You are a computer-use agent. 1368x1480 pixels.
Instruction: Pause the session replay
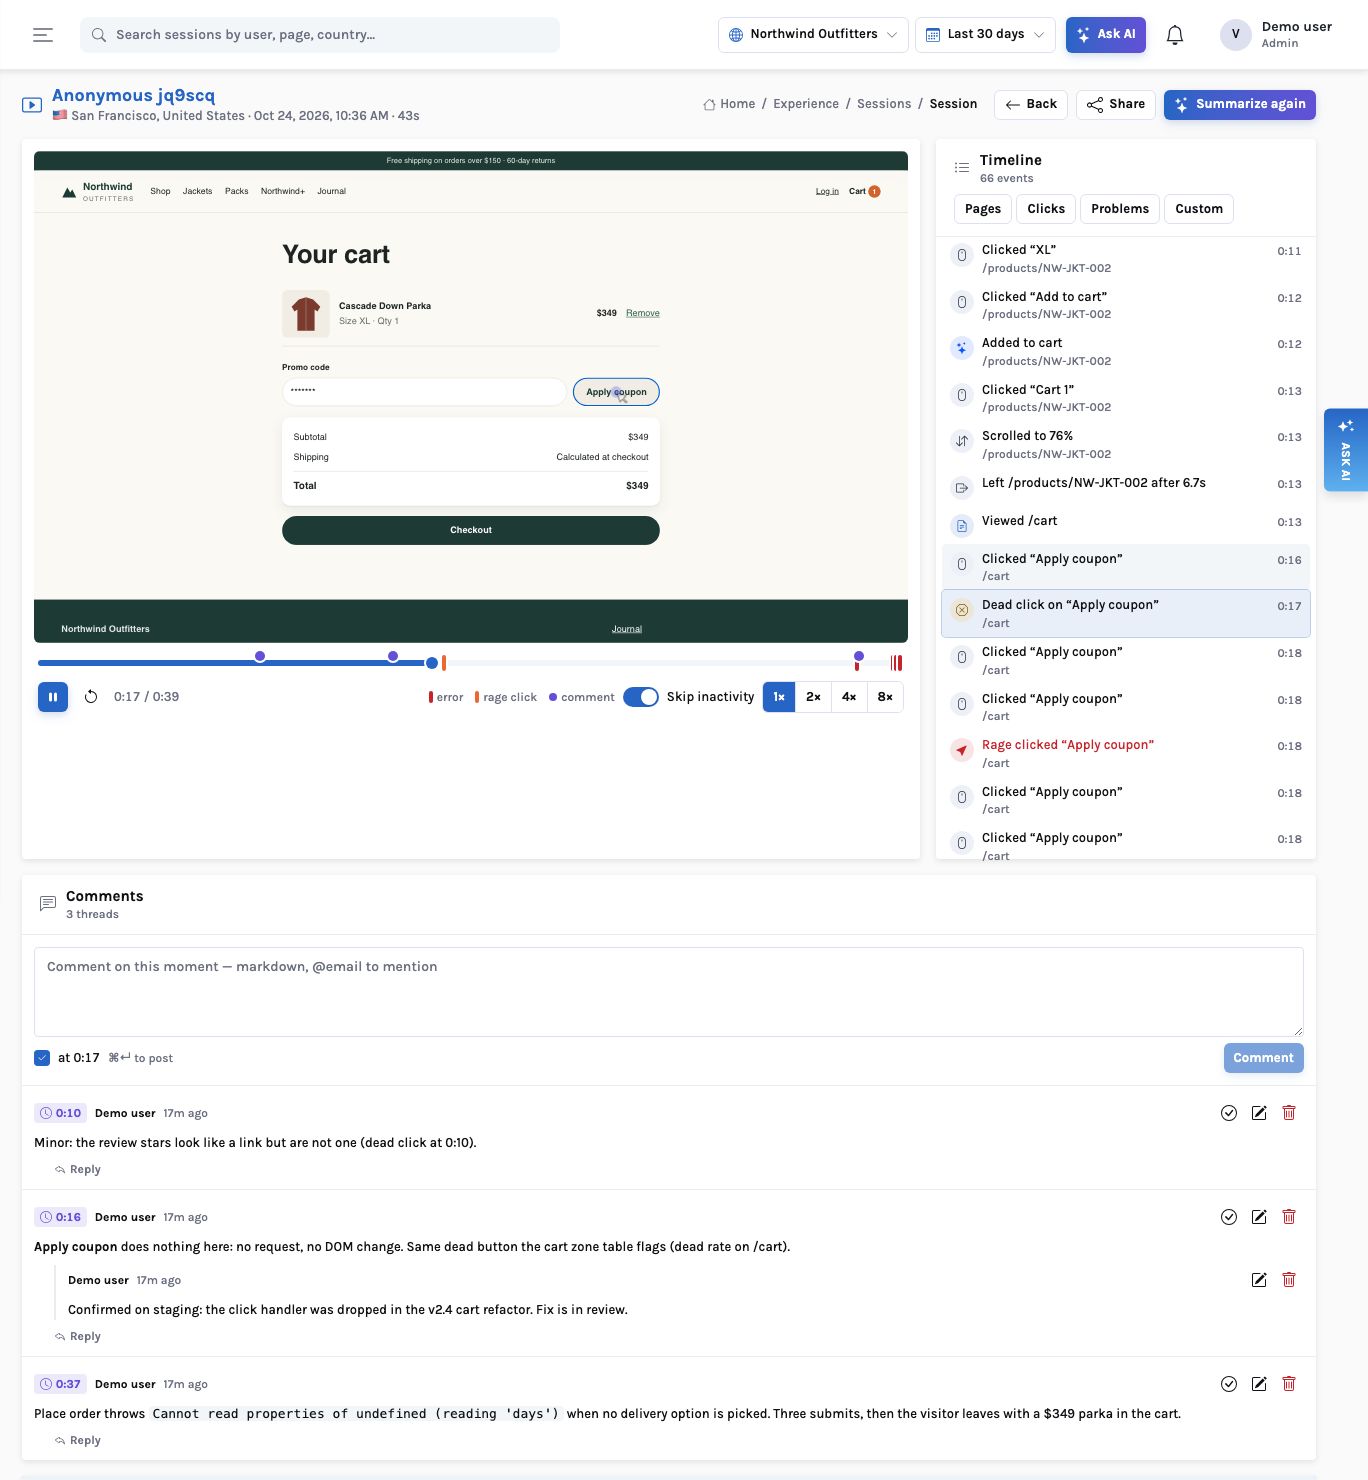53,697
